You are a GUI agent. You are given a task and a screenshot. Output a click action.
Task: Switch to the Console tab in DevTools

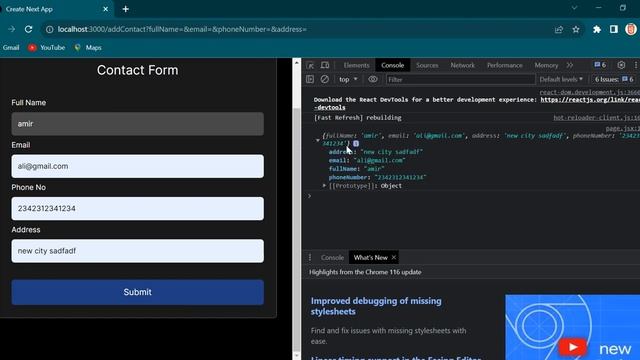click(x=392, y=65)
